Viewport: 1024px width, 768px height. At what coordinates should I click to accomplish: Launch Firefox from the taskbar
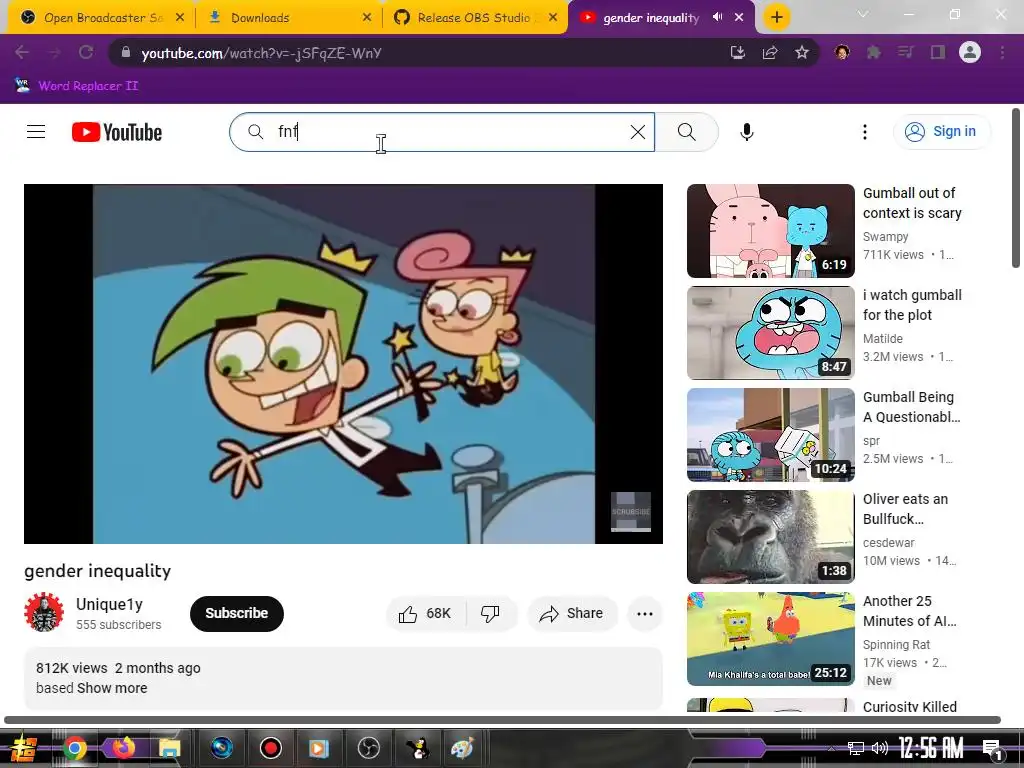[x=123, y=748]
